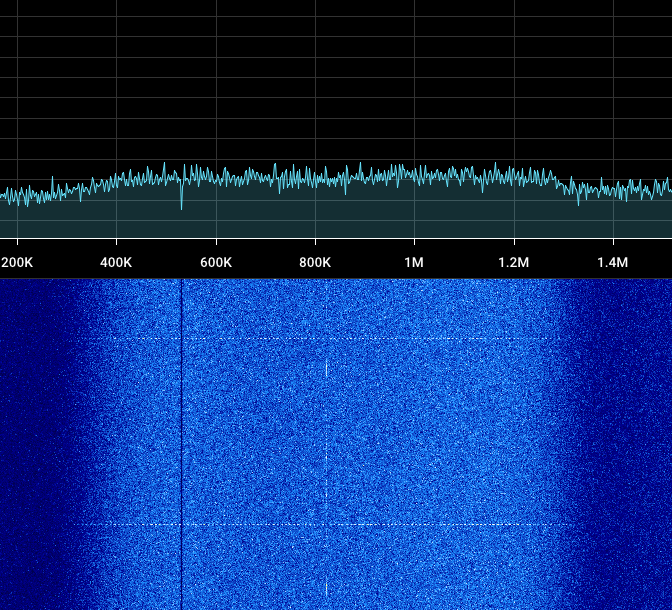The height and width of the screenshot is (610, 672).
Task: Click the 1.2M frequency axis label
Action: point(513,262)
